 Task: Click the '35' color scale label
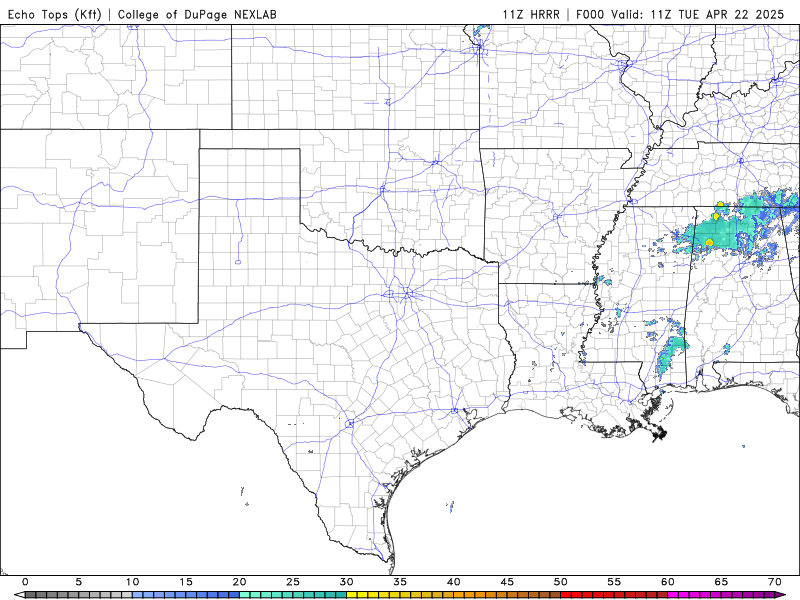click(400, 582)
